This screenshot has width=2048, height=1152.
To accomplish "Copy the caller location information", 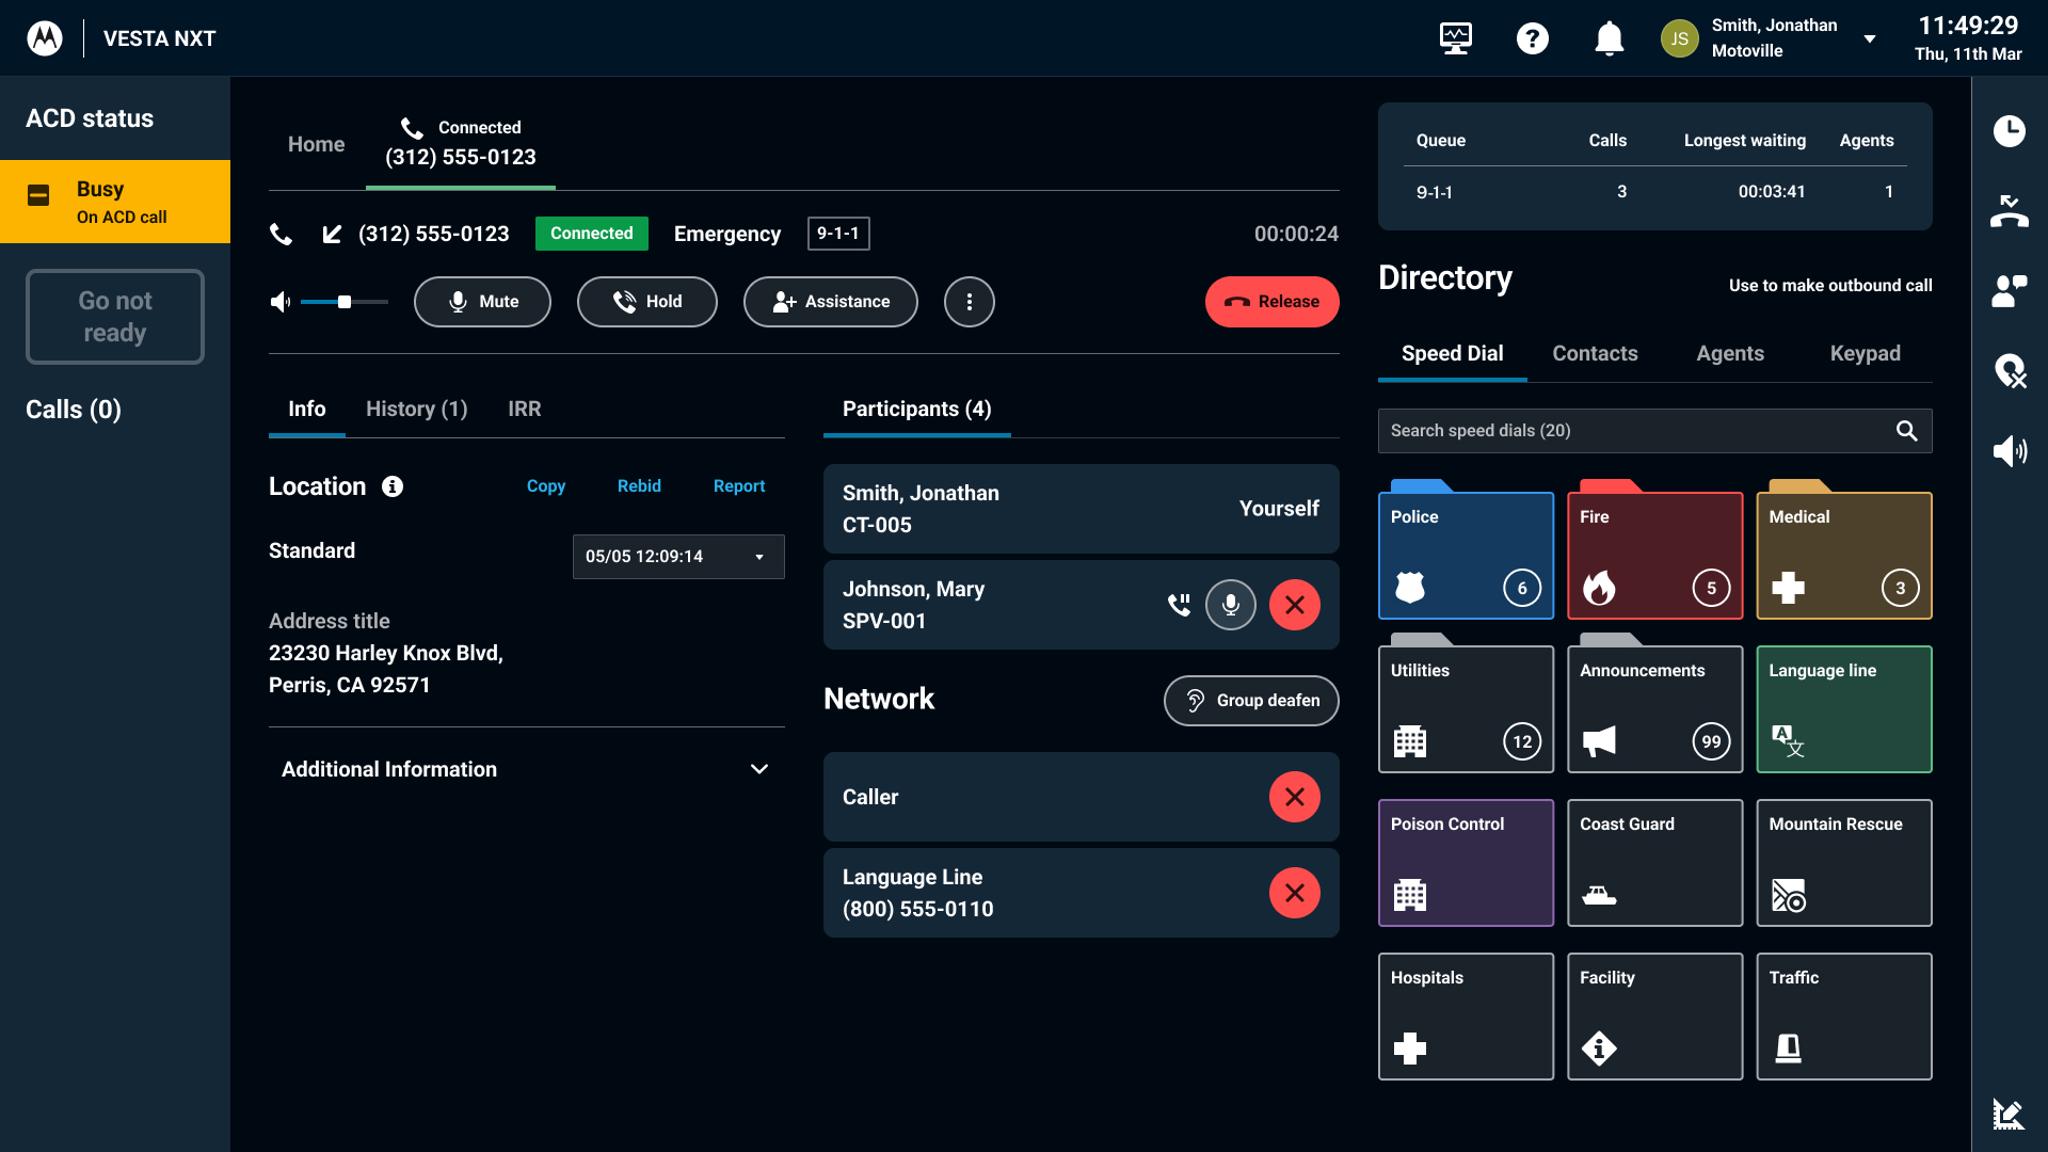I will pyautogui.click(x=546, y=486).
